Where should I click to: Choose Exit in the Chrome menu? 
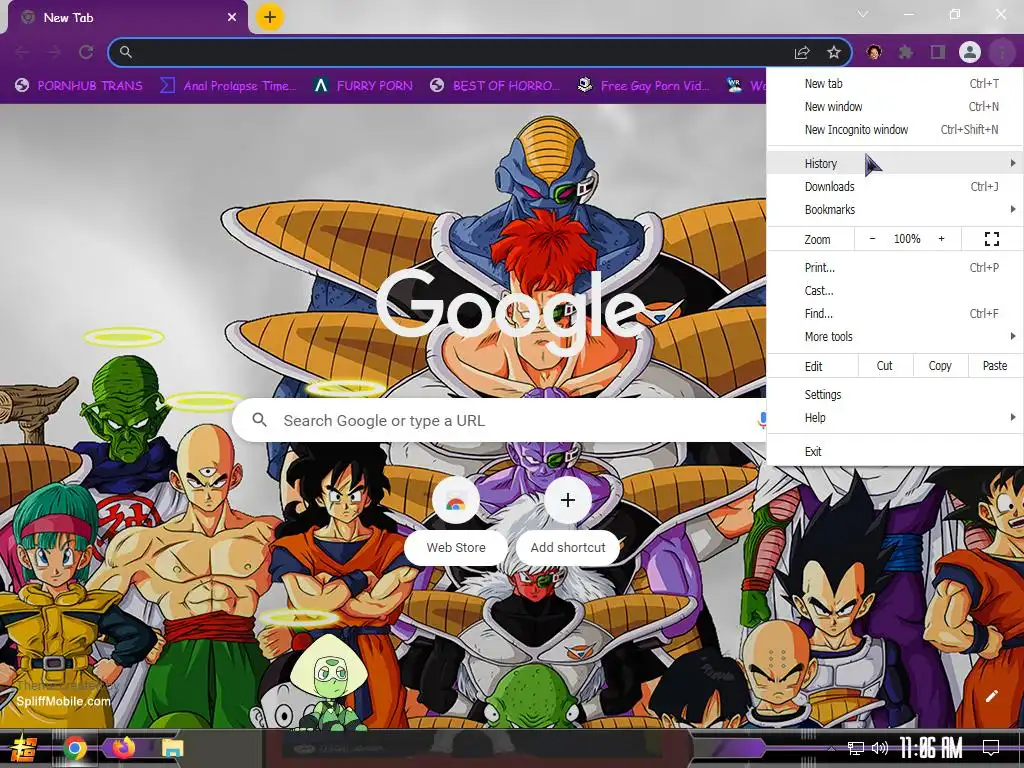[x=895, y=452]
